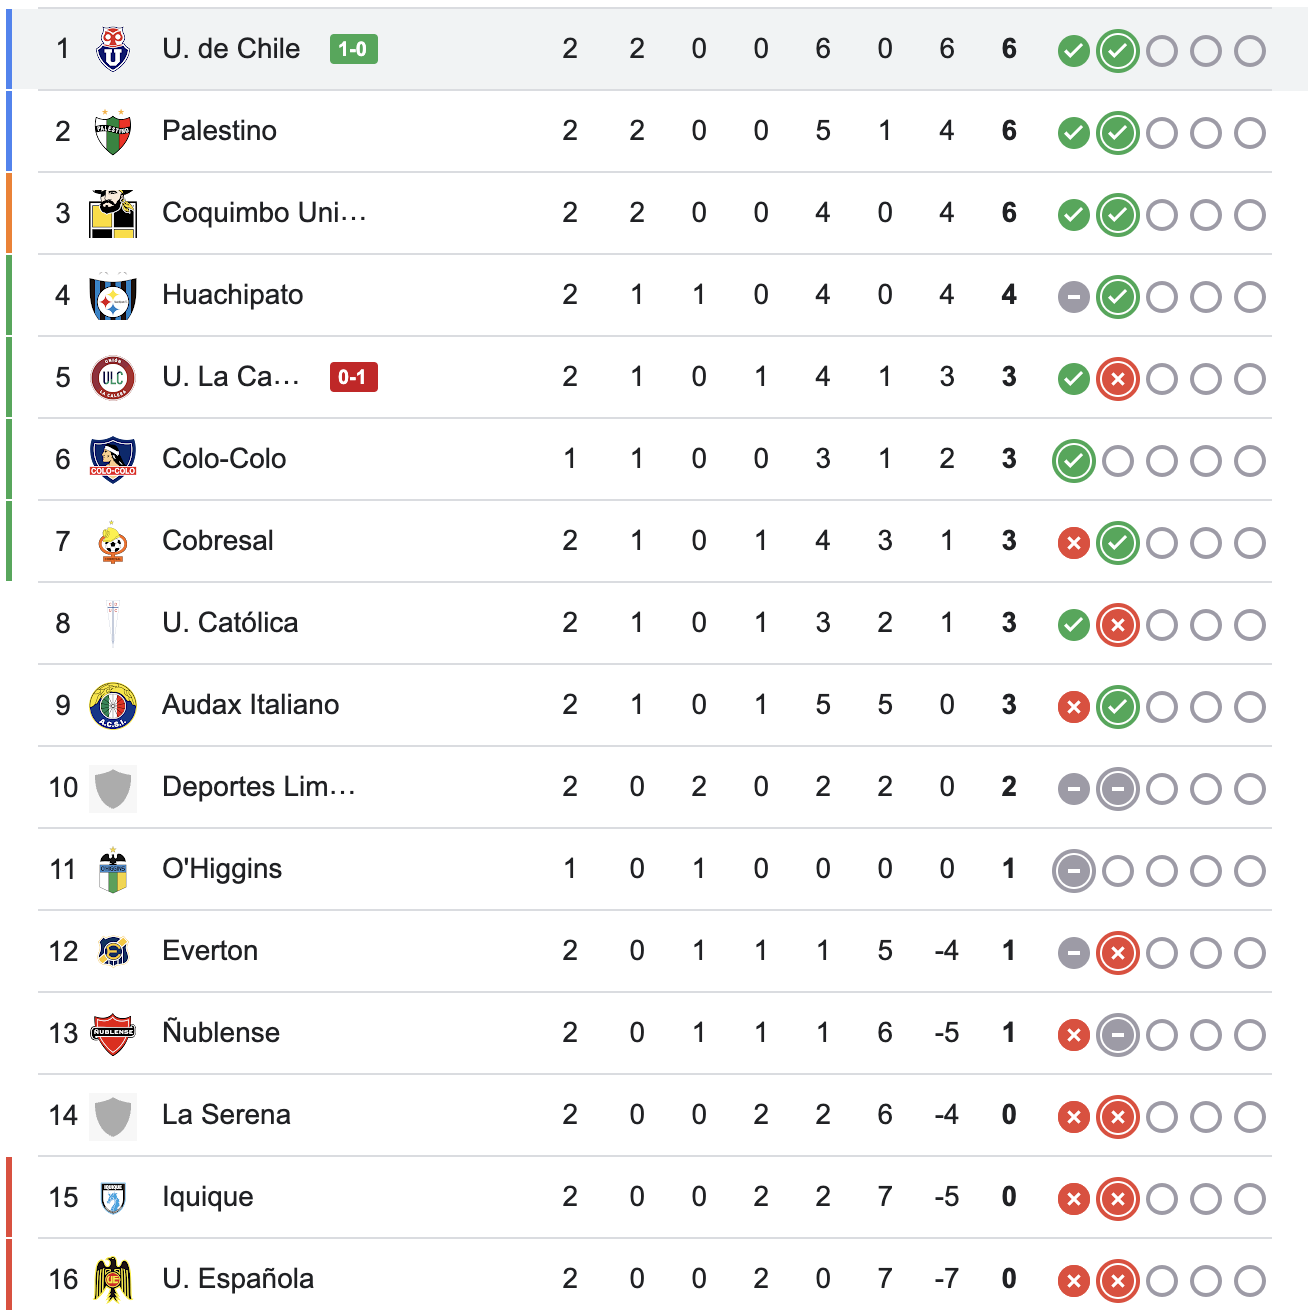Click the Ñublense red shield logo
Screen dimensions: 1308x1310
tap(113, 1033)
